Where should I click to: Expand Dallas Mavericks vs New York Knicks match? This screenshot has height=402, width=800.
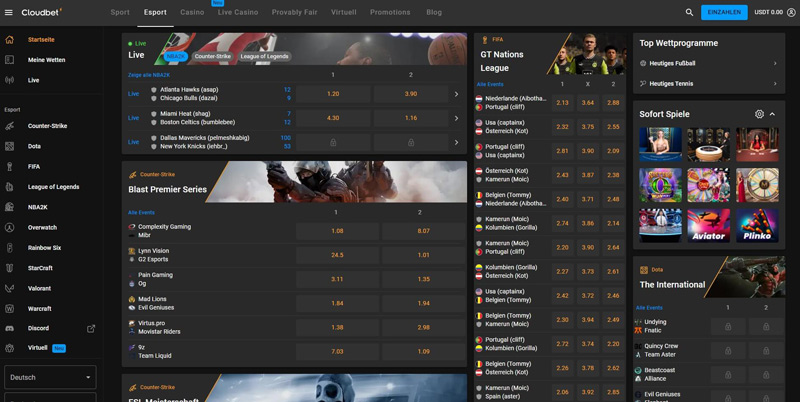click(x=457, y=142)
